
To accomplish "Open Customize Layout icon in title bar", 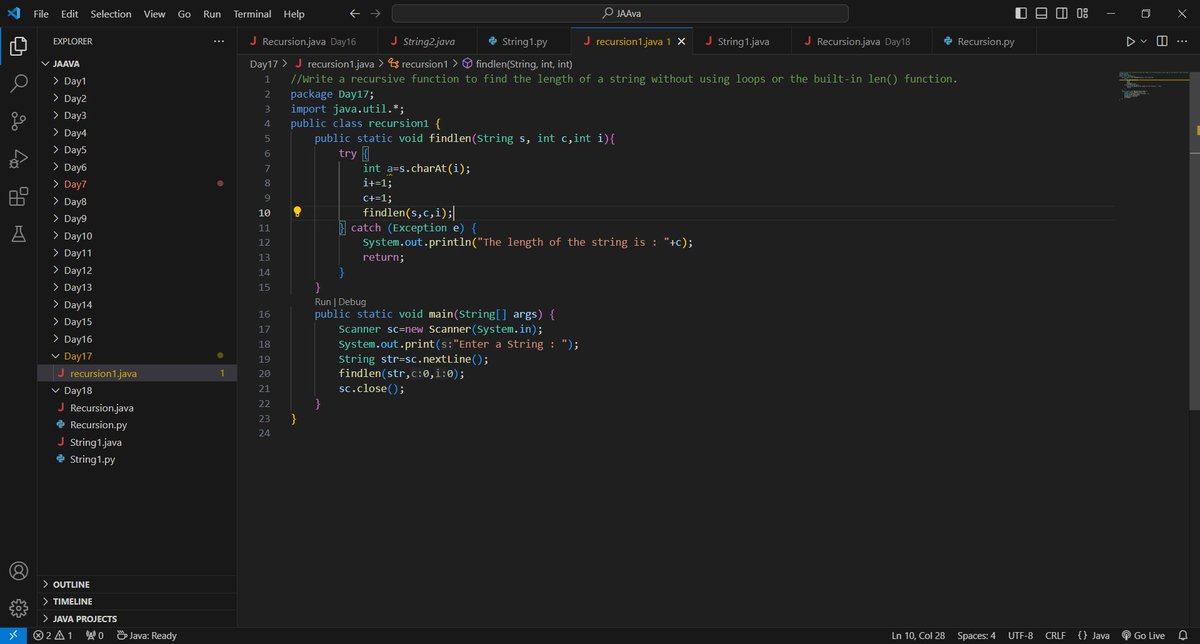I will [1084, 14].
